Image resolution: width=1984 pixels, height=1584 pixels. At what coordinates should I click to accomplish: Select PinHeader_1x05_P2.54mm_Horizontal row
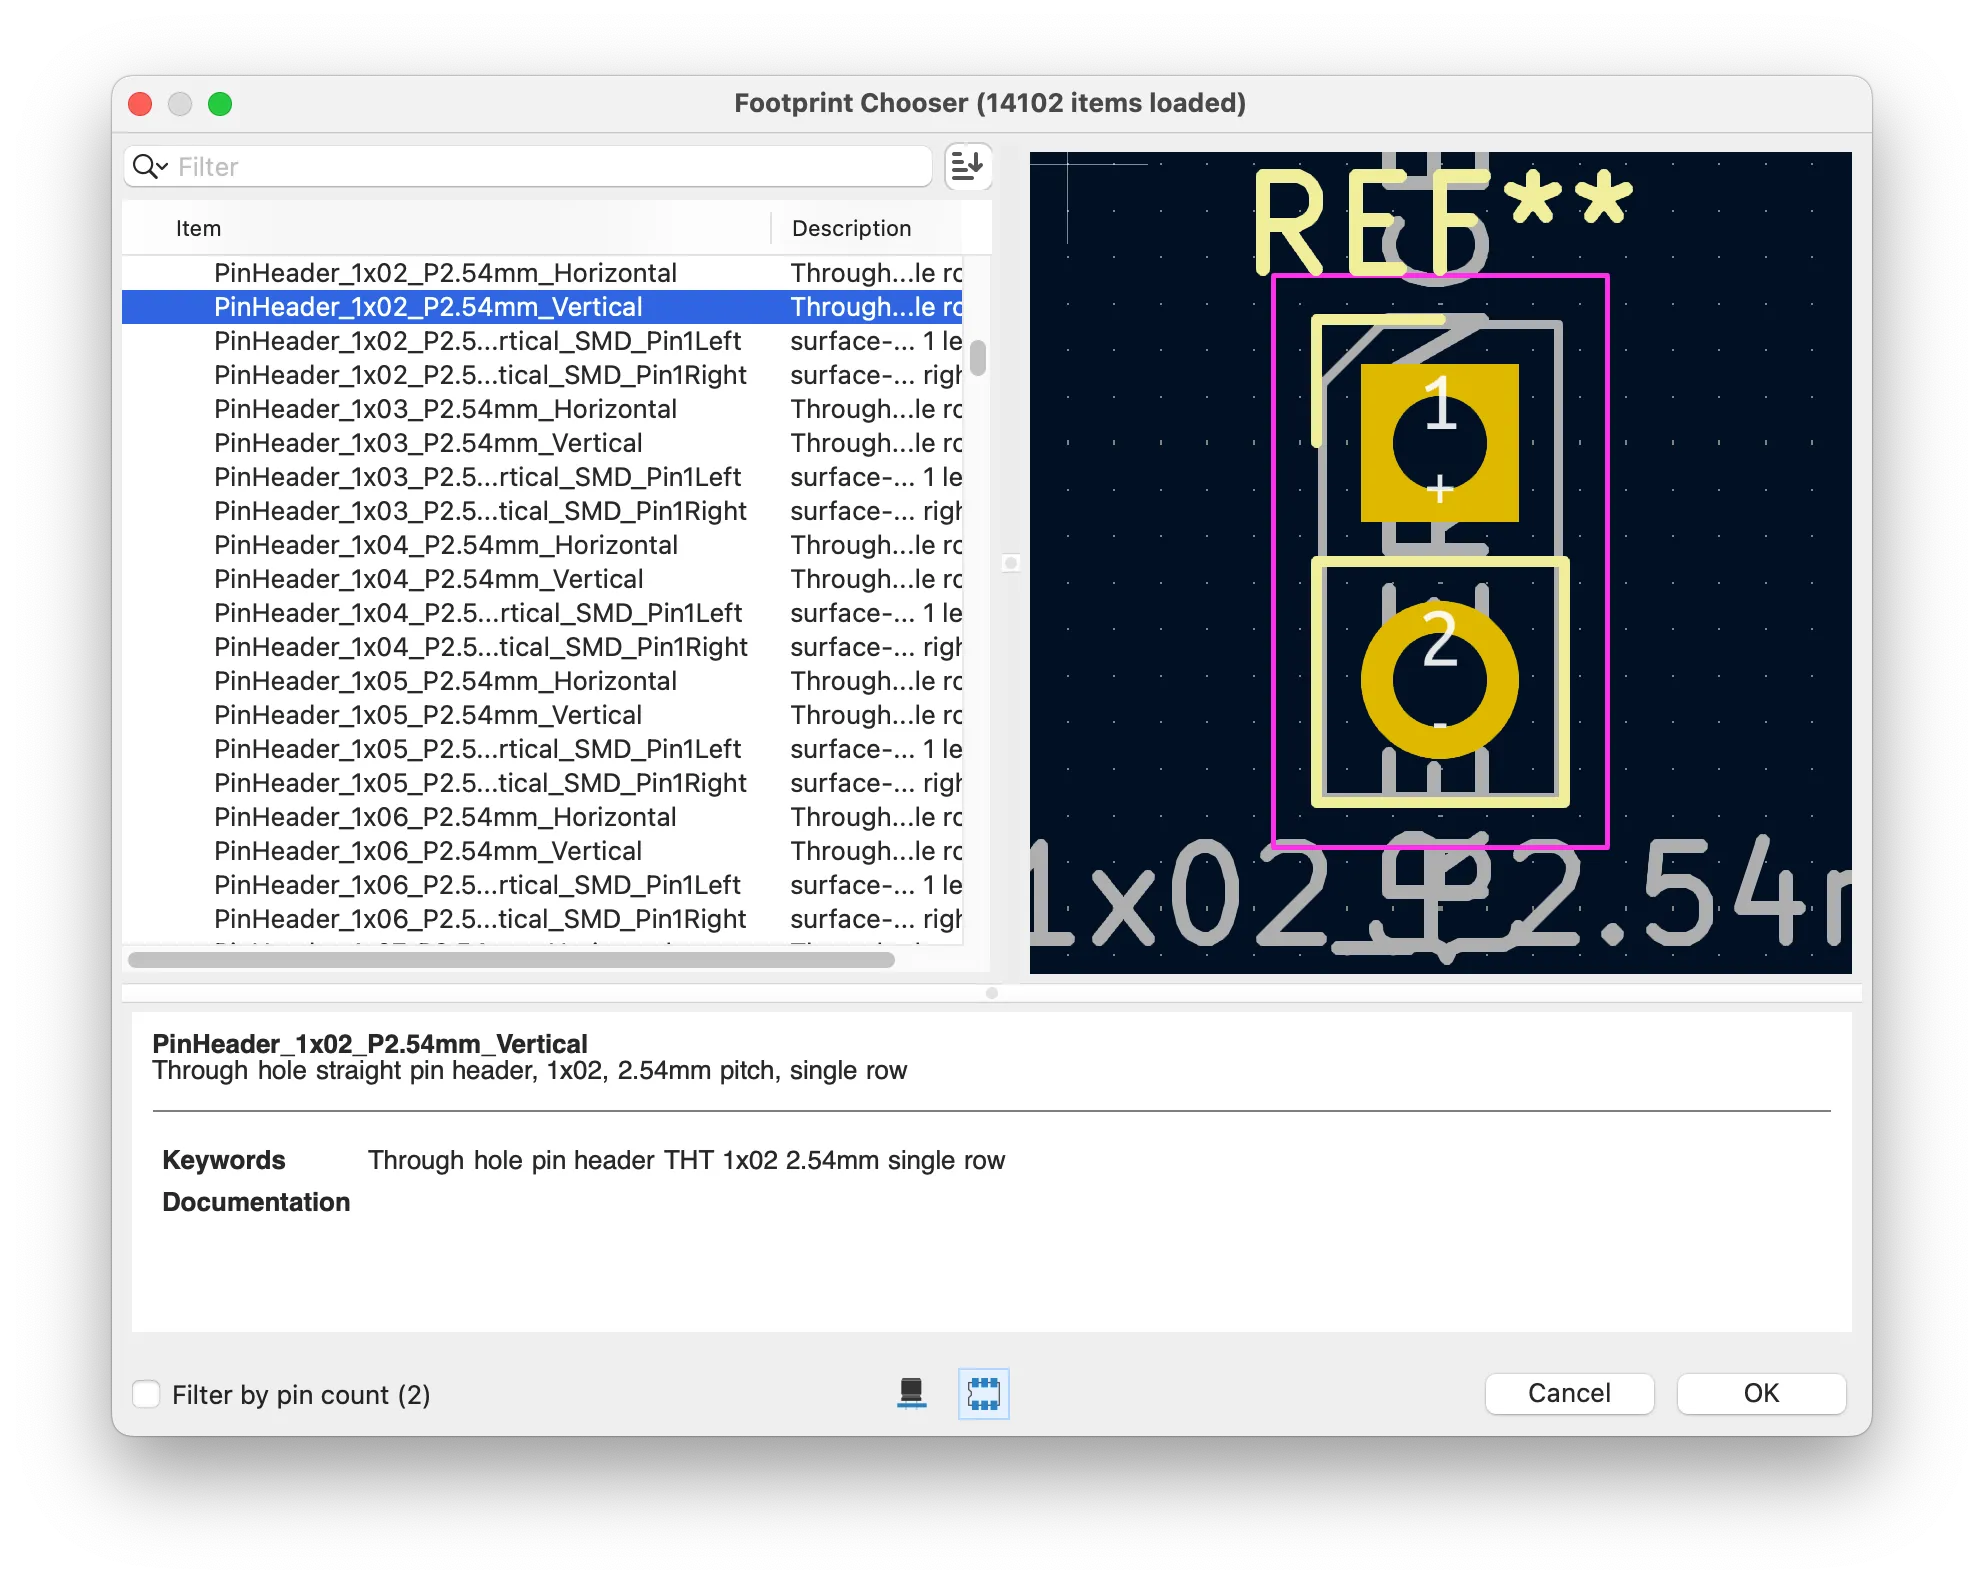pyautogui.click(x=542, y=681)
